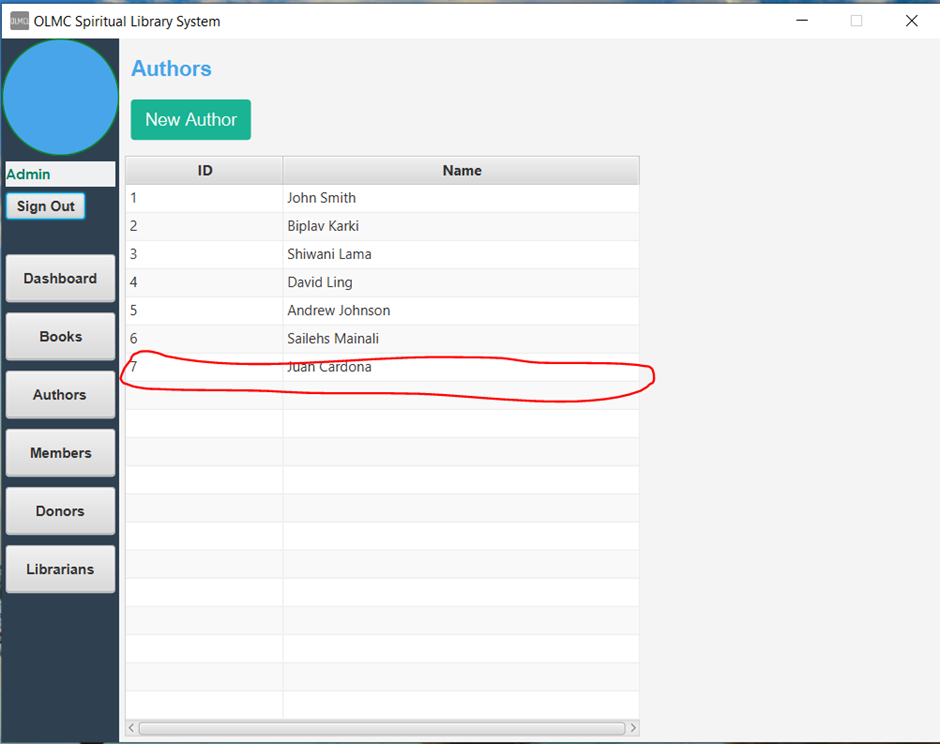Image resolution: width=940 pixels, height=744 pixels.
Task: Select the Authors sidebar entry
Action: (60, 394)
